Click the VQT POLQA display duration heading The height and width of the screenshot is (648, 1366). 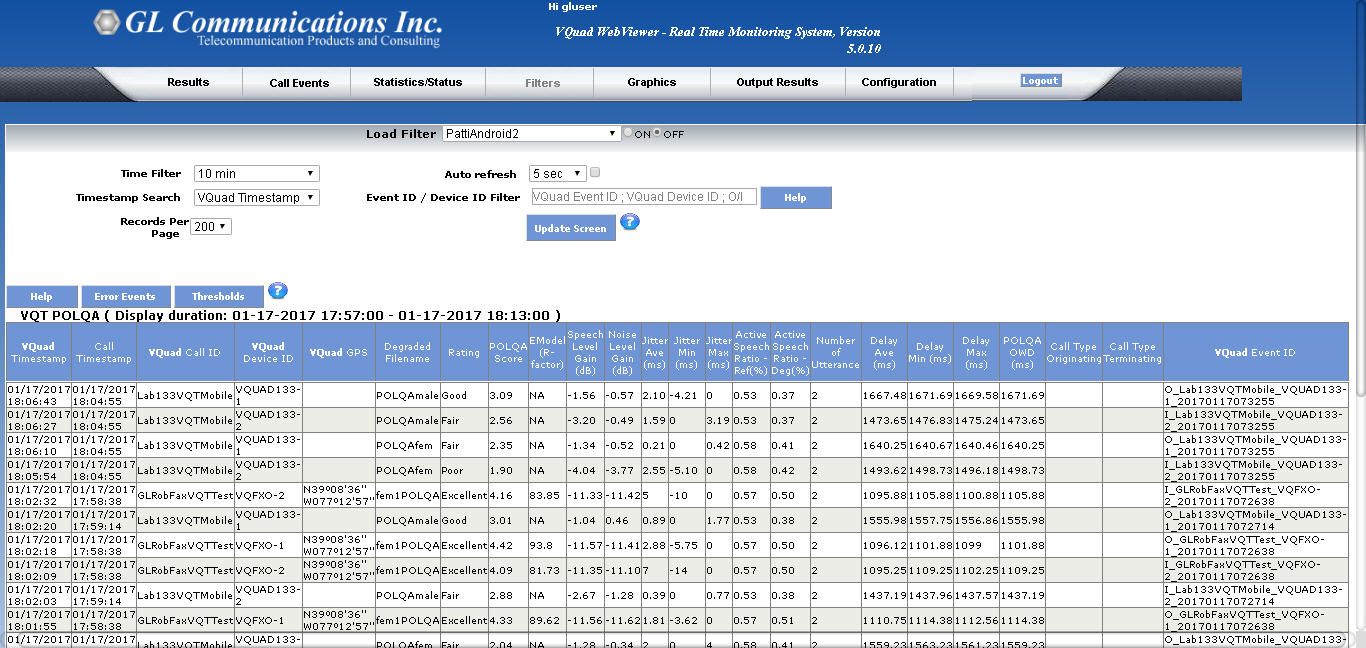coord(291,315)
